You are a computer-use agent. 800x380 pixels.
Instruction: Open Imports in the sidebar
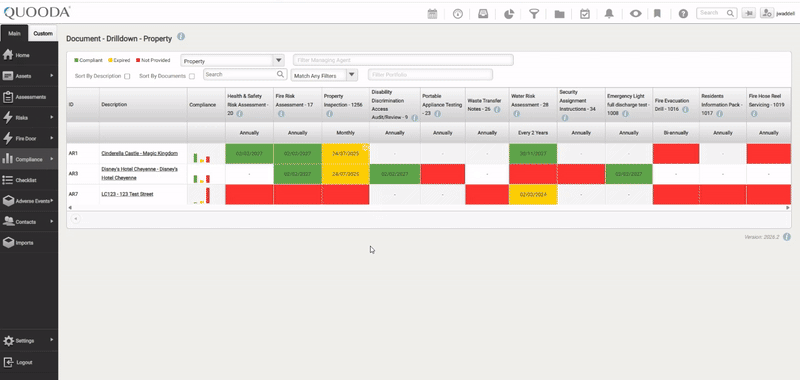29,243
